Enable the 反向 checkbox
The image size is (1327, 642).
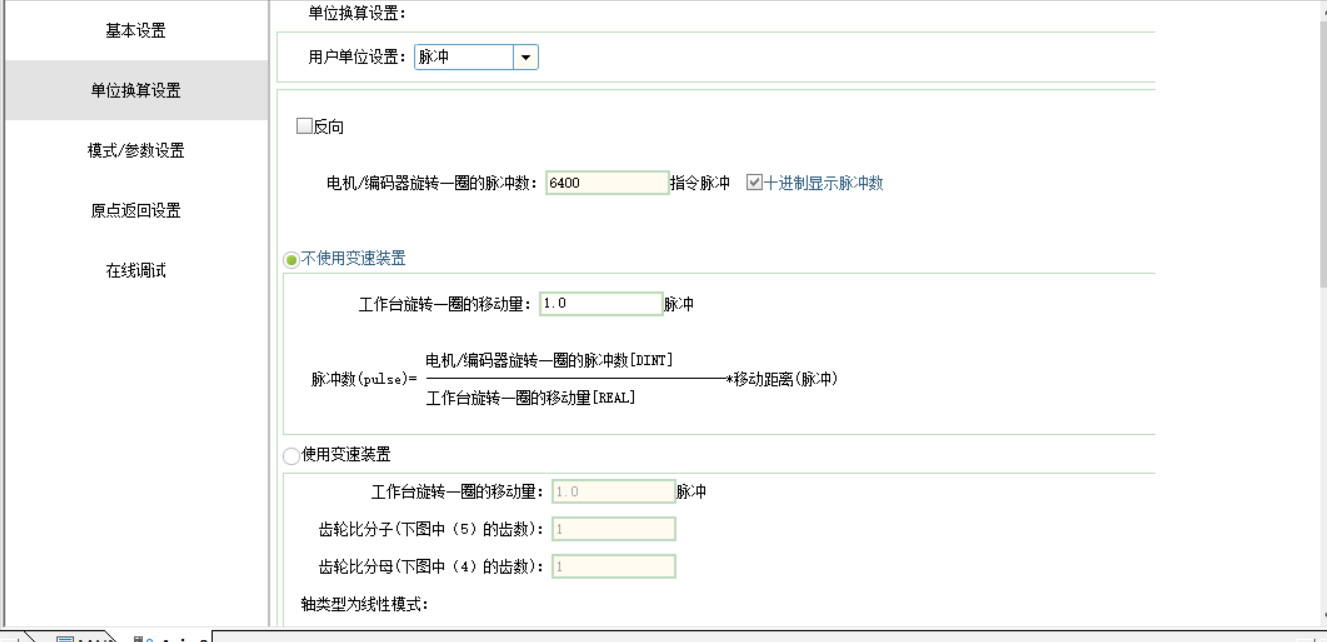pos(305,127)
